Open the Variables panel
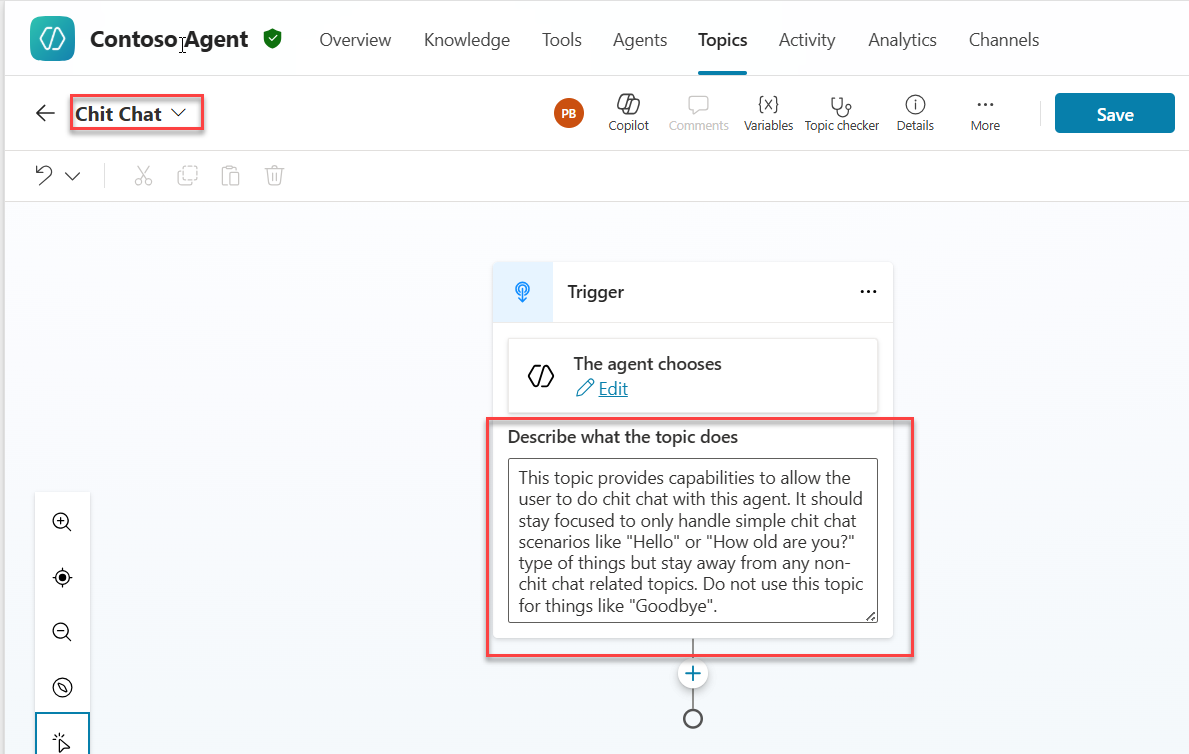1189x754 pixels. pyautogui.click(x=768, y=112)
